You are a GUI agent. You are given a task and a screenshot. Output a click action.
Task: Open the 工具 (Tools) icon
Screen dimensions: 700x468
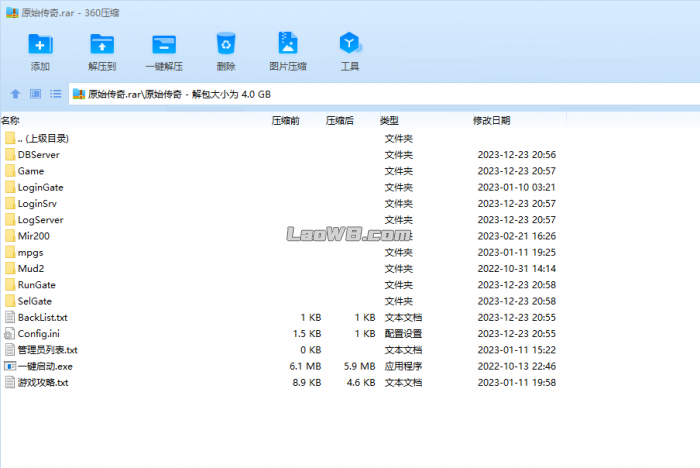pos(349,45)
